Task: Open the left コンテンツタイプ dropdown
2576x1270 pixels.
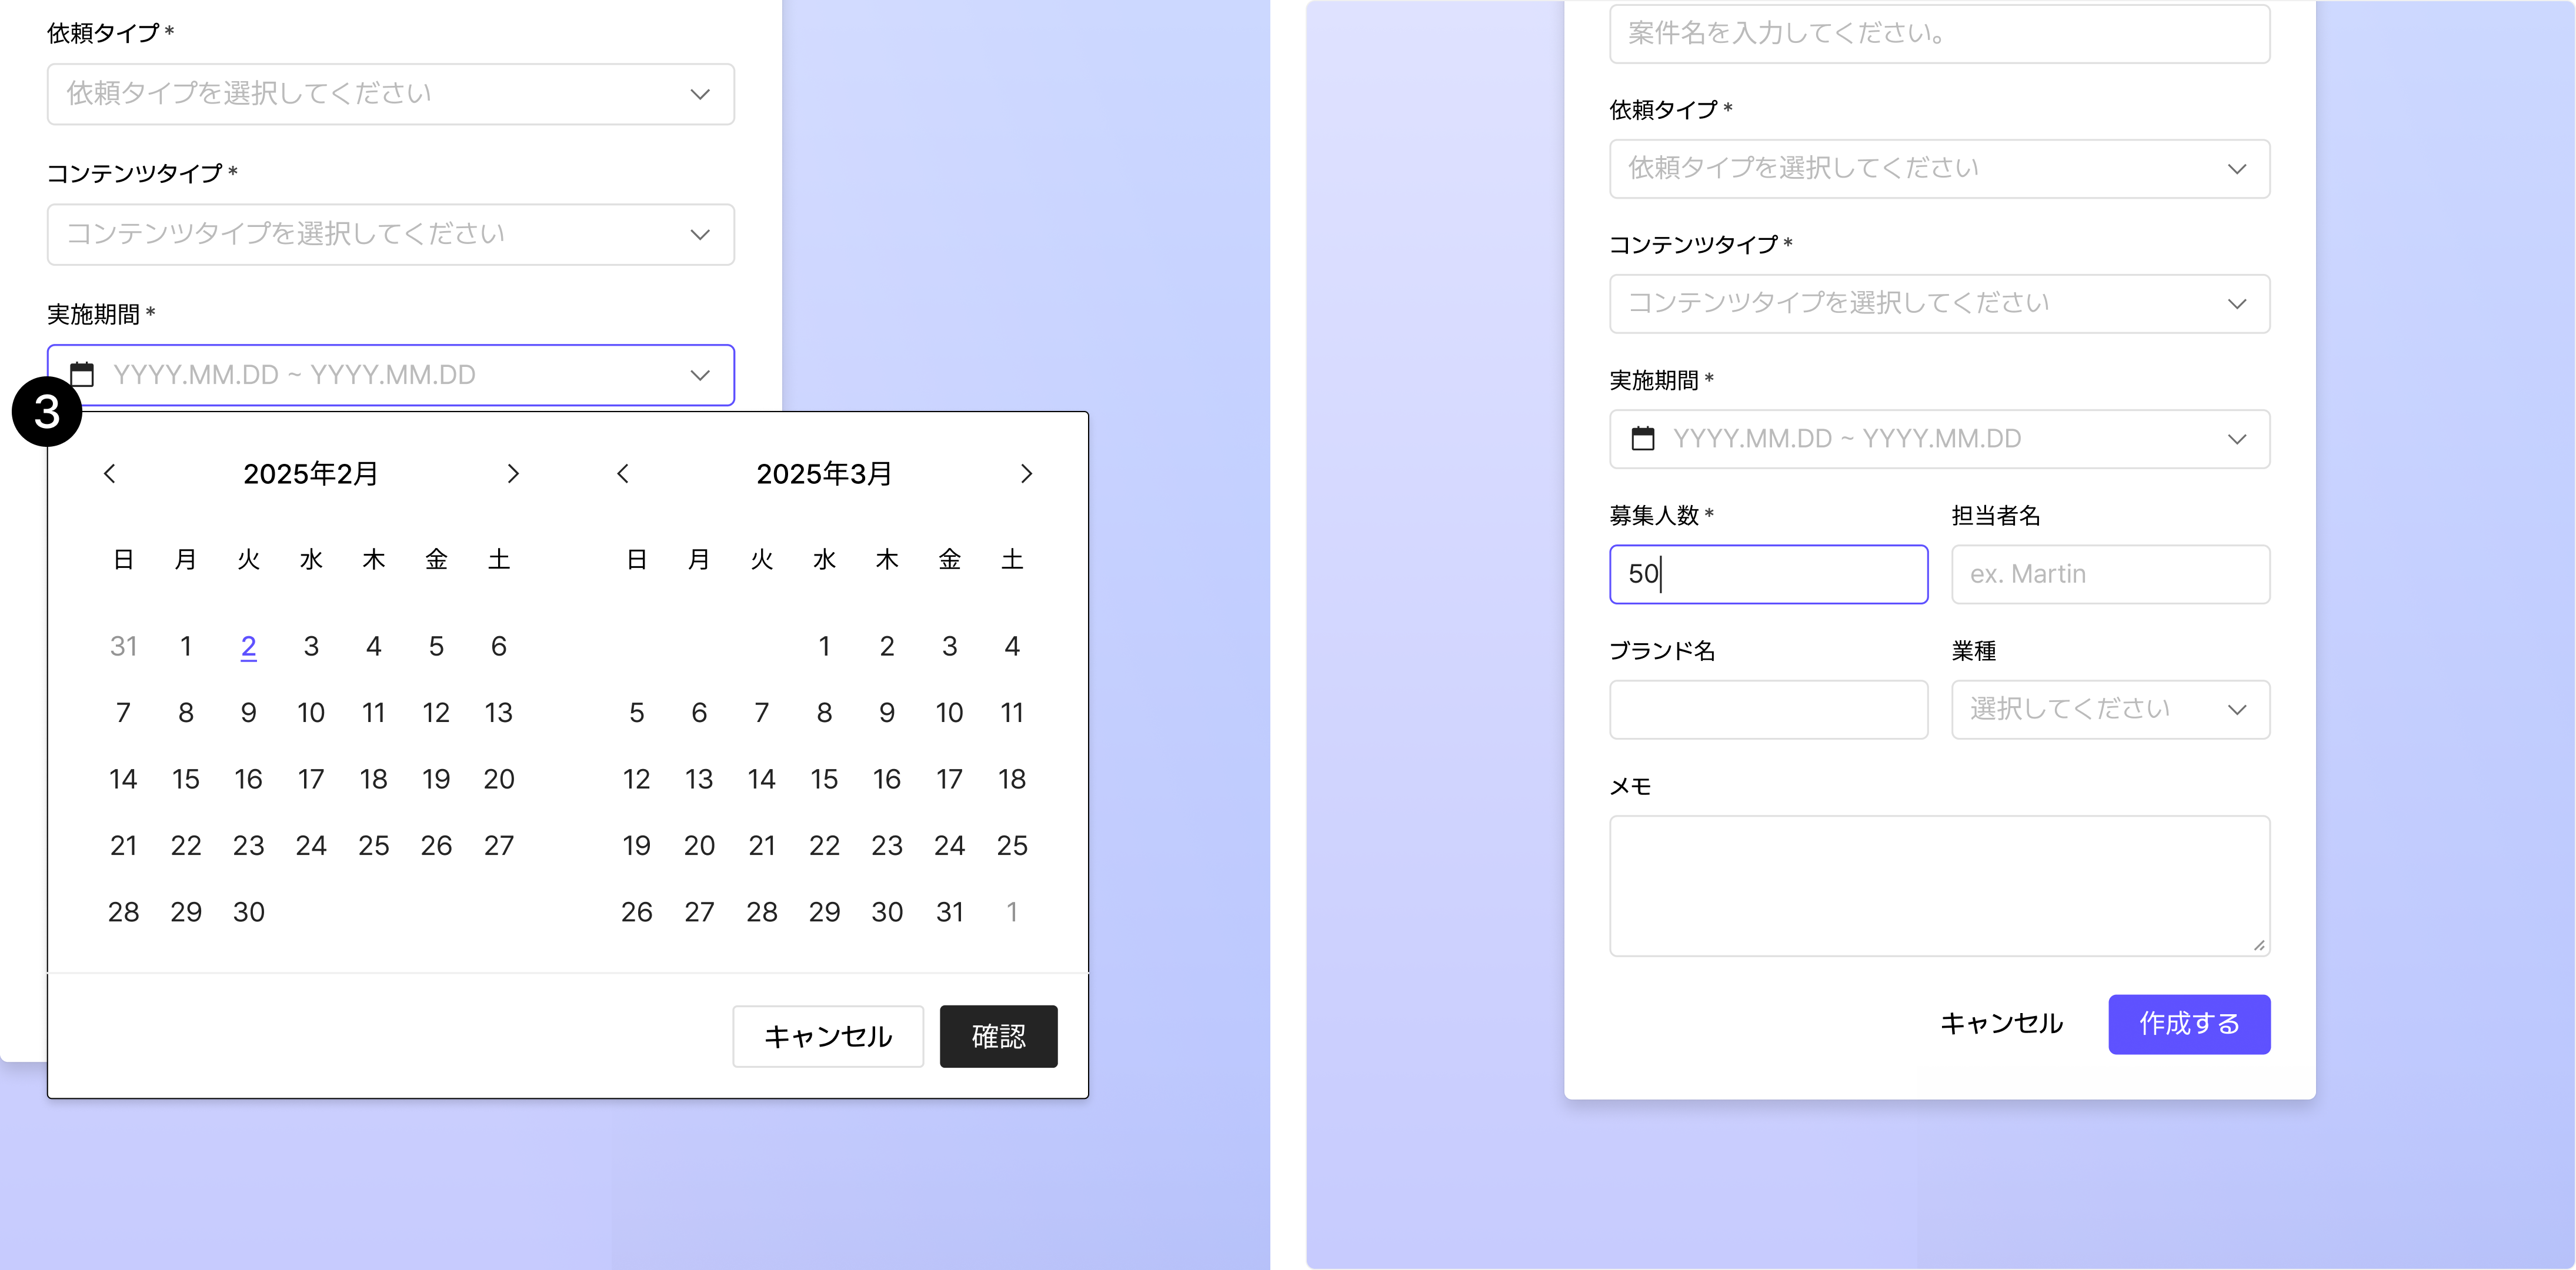Action: point(391,235)
